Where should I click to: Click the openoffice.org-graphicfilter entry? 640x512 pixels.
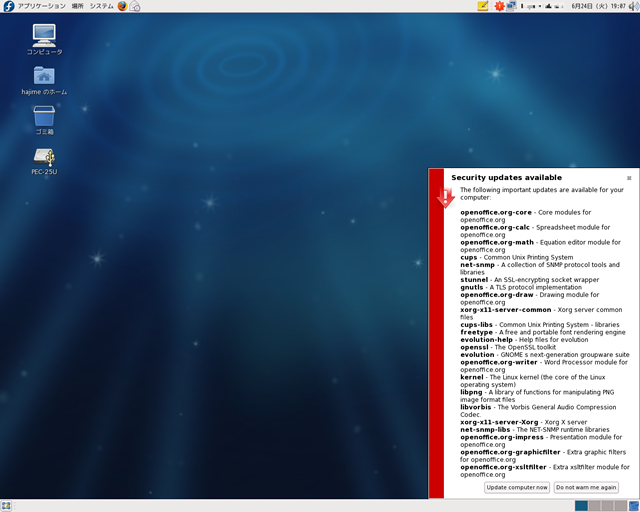pyautogui.click(x=543, y=456)
